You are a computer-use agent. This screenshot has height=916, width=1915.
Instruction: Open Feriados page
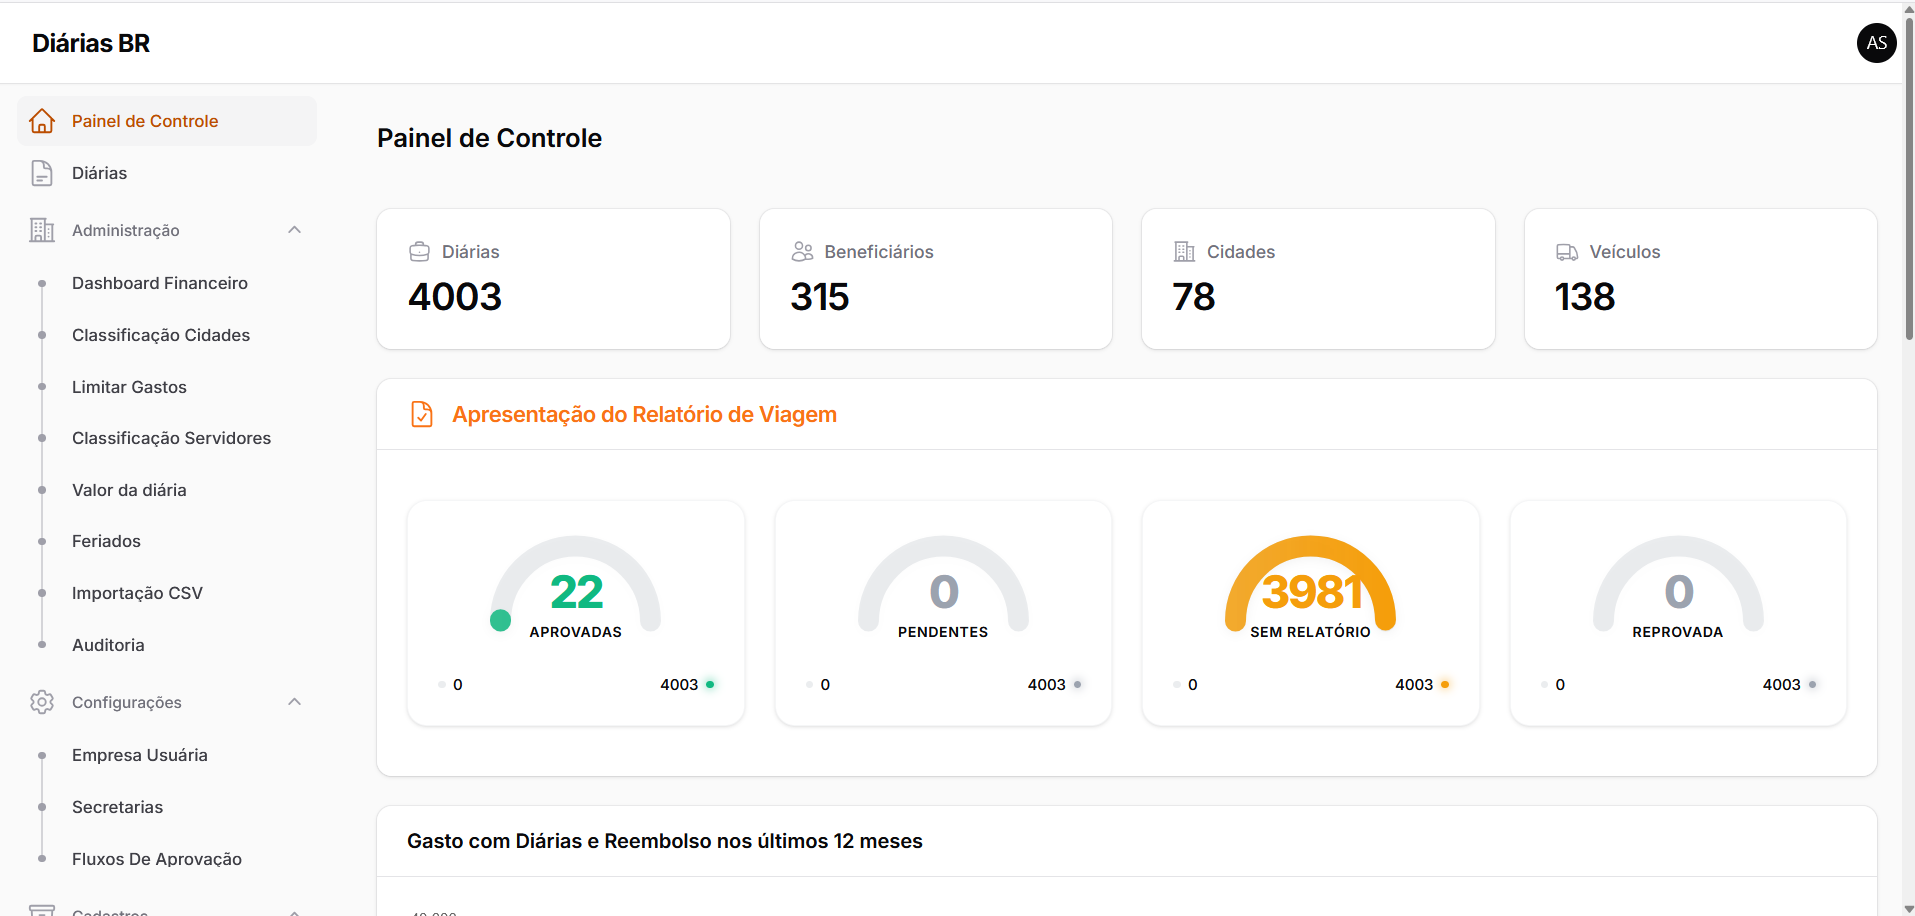(106, 541)
